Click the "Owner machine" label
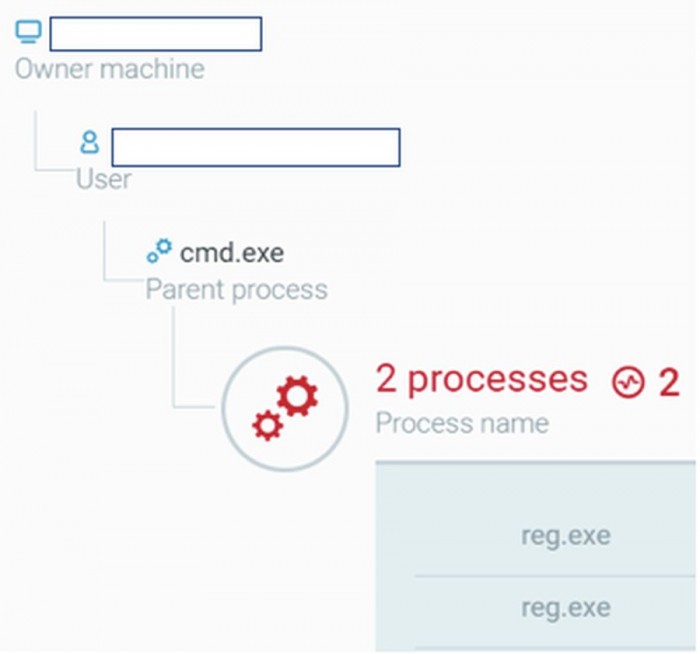700x654 pixels. pos(109,69)
